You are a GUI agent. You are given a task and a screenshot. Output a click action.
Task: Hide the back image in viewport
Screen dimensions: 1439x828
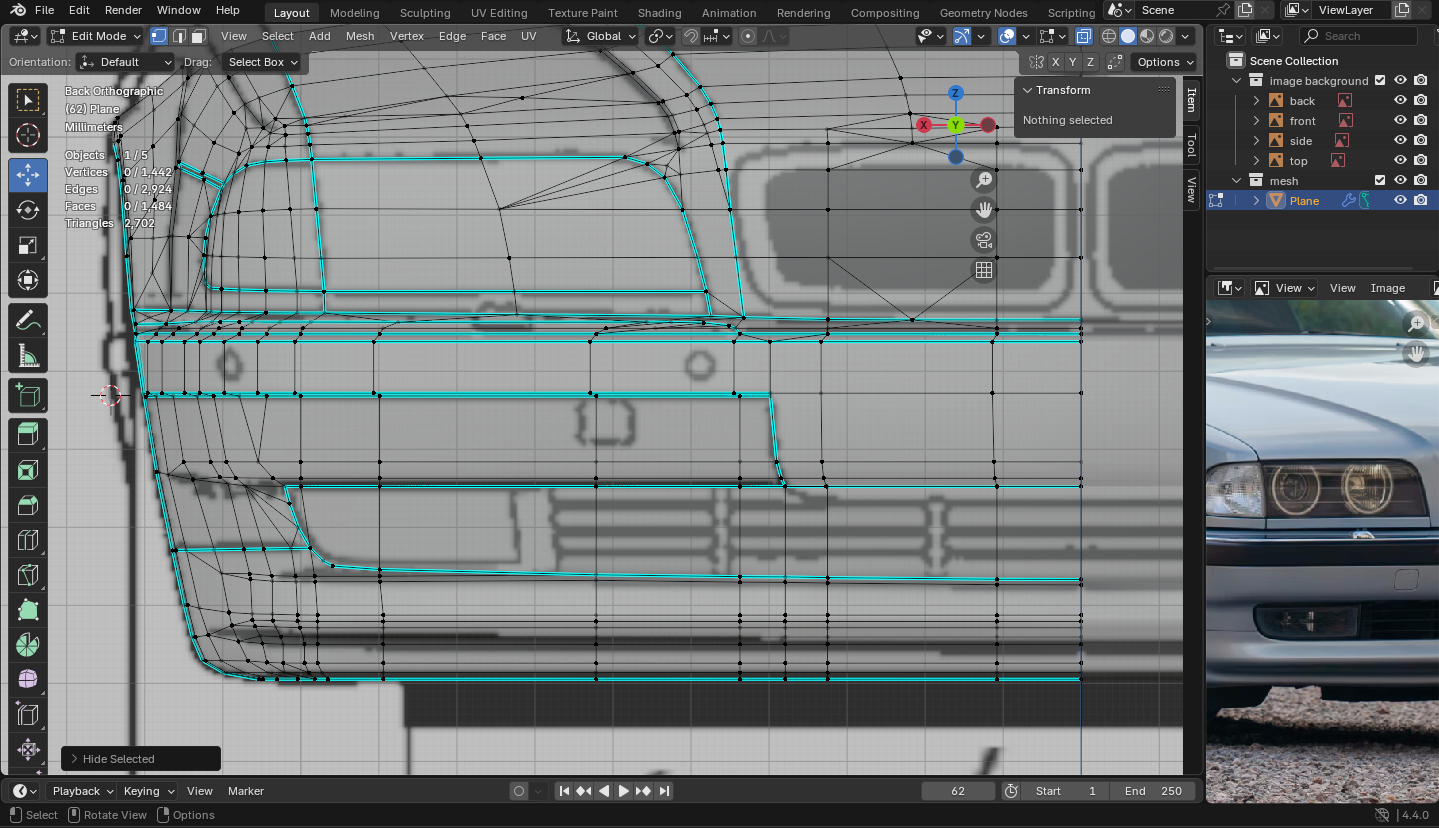[x=1400, y=101]
